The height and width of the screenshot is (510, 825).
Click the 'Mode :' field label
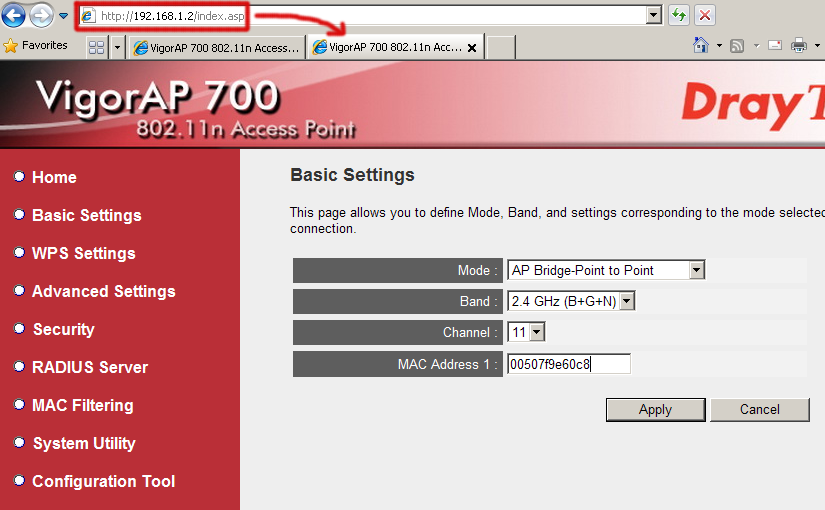[477, 271]
